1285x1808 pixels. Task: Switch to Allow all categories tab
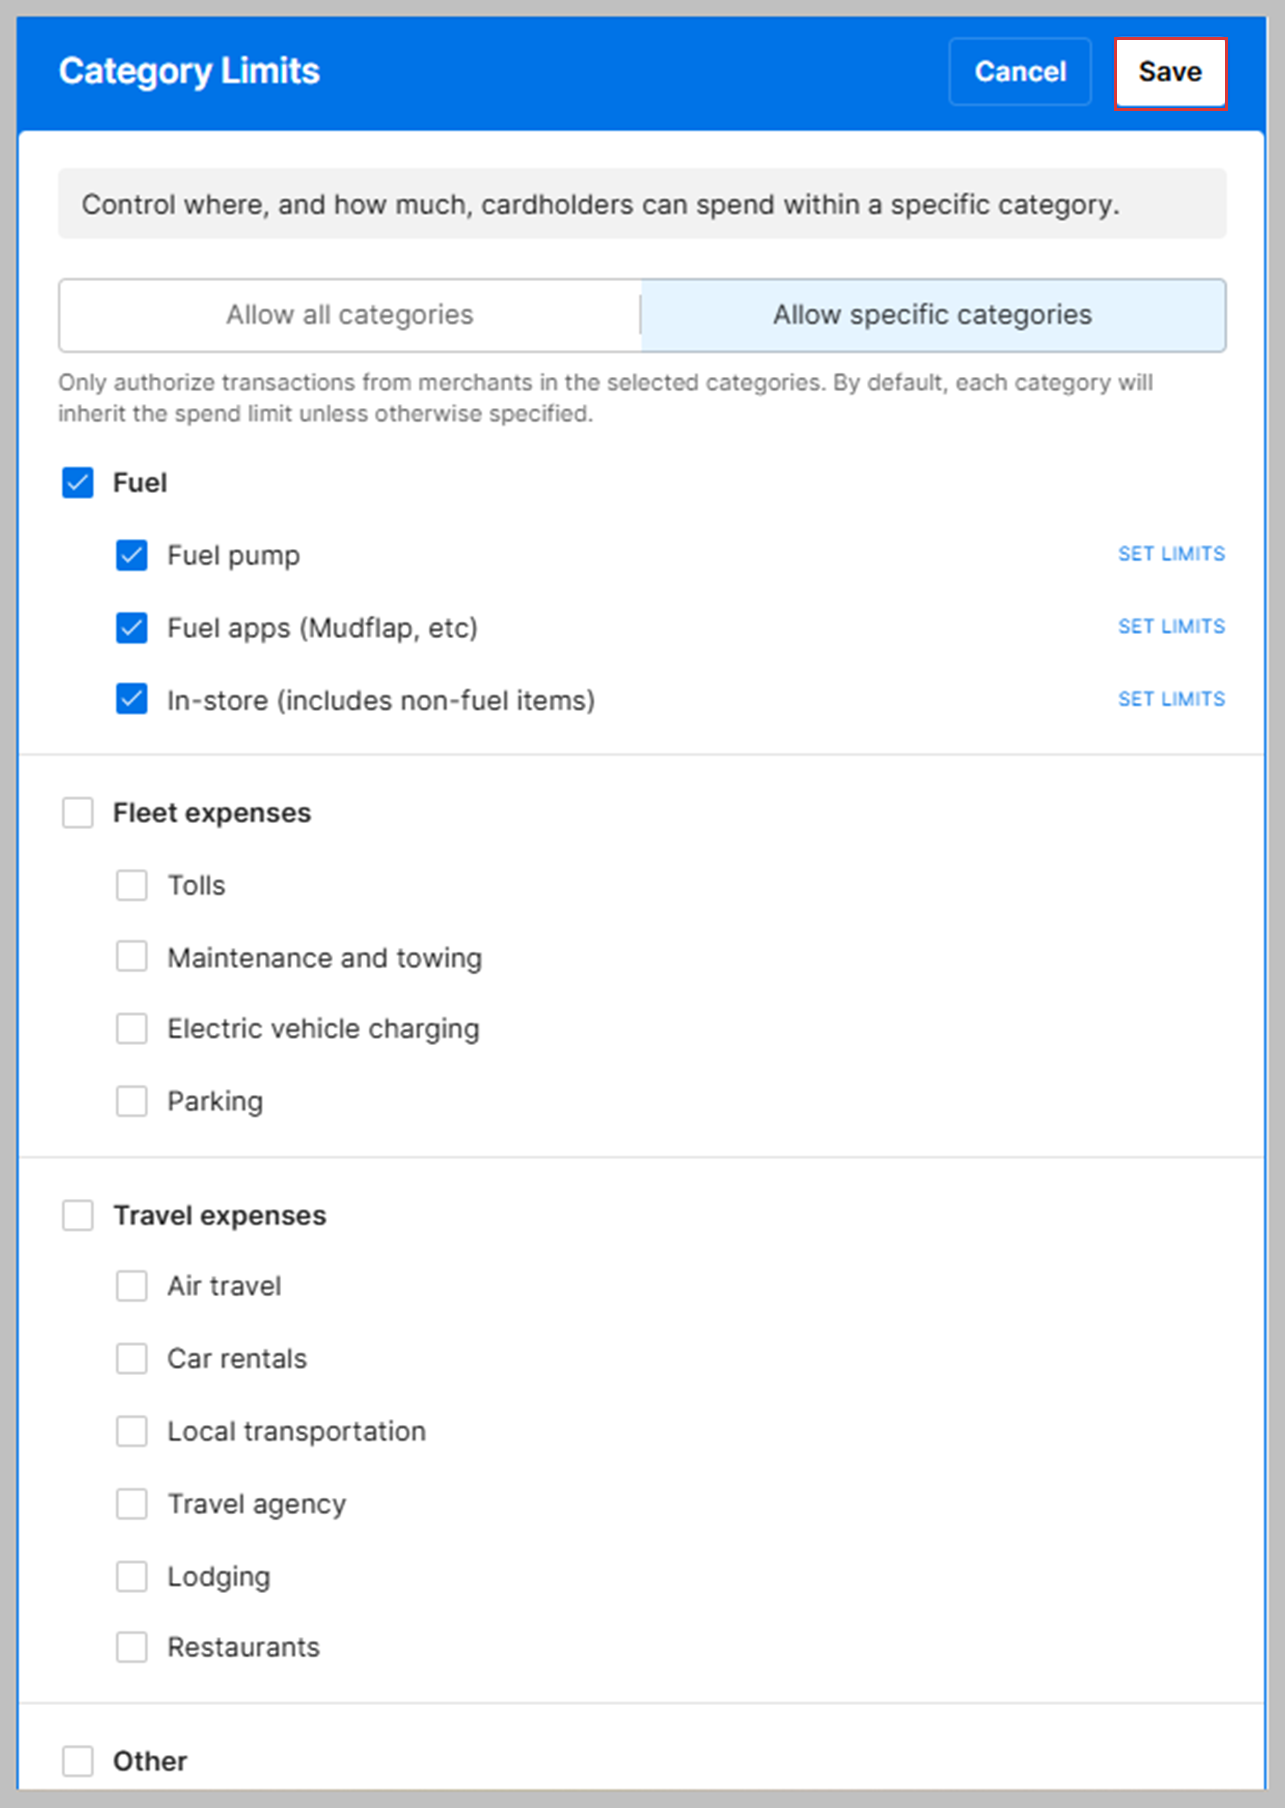(x=349, y=315)
